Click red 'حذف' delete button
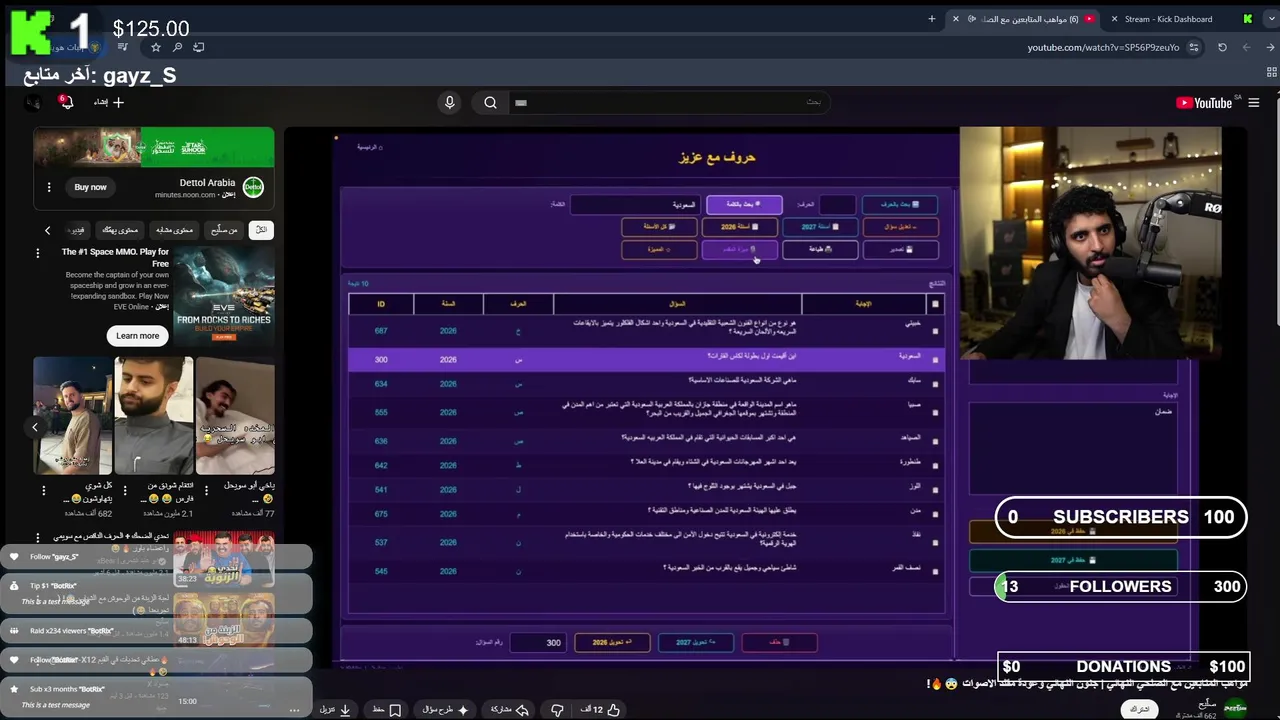The height and width of the screenshot is (720, 1280). (x=779, y=642)
